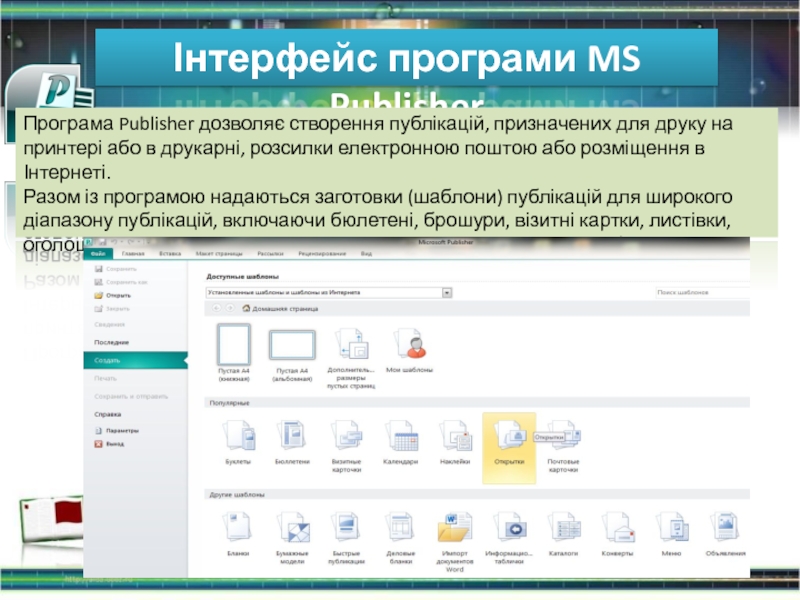Switch to the Вставка ribbon tab
The width and height of the screenshot is (800, 600).
coord(170,254)
